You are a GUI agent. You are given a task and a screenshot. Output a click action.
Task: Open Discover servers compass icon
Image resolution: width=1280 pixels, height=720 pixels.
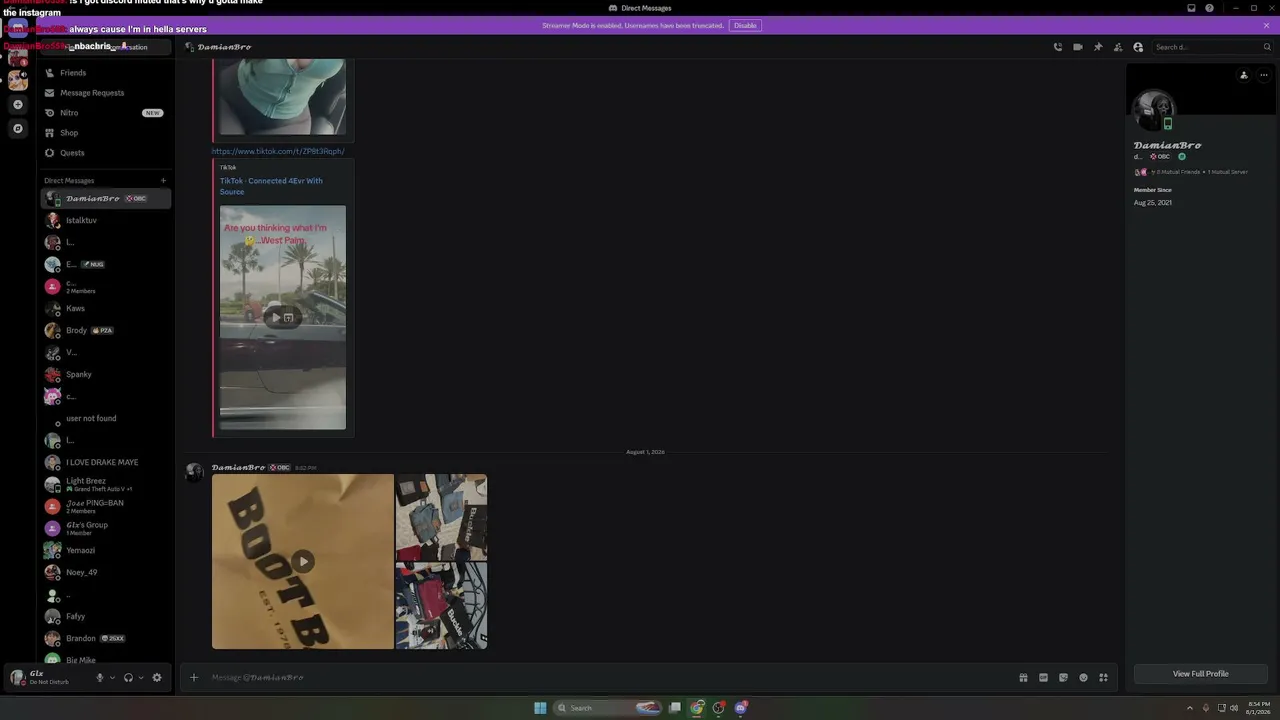18,129
